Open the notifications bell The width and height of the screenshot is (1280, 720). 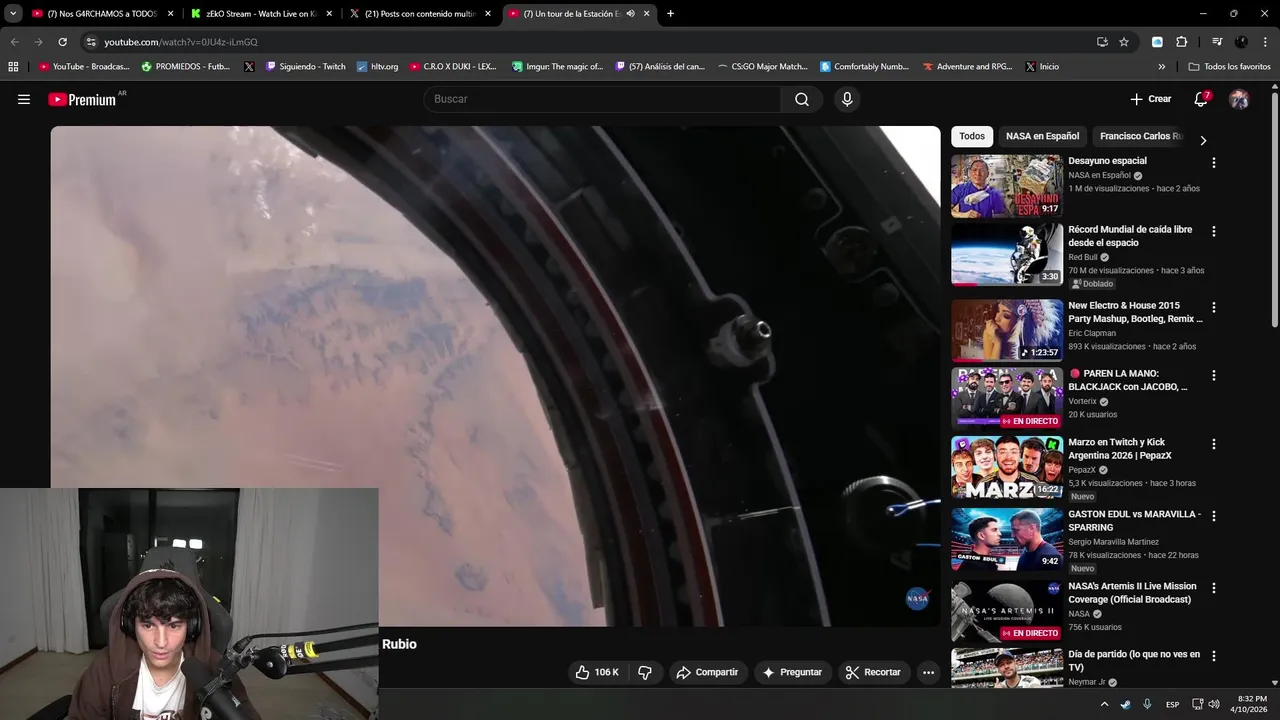[x=1201, y=99]
